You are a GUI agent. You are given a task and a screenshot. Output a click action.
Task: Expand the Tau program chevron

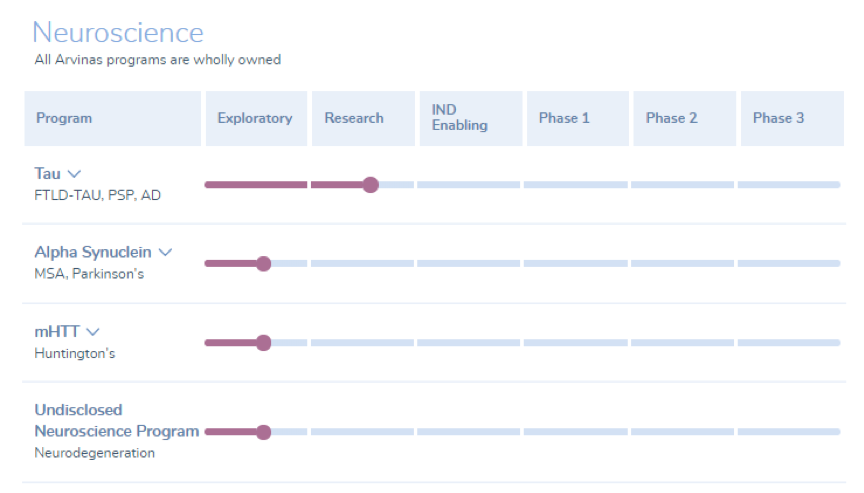[74, 175]
